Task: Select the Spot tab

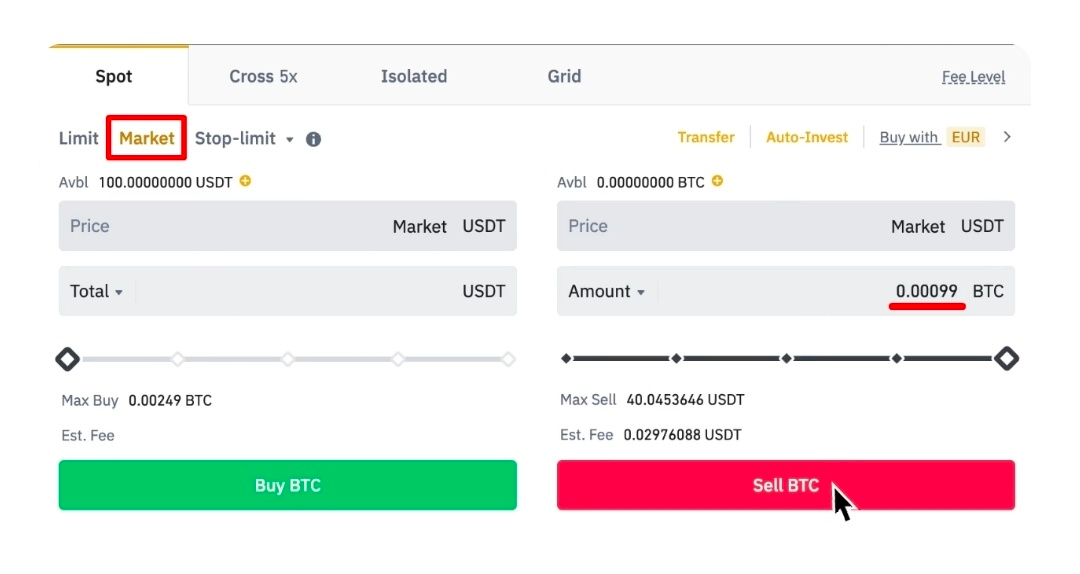Action: pos(114,76)
